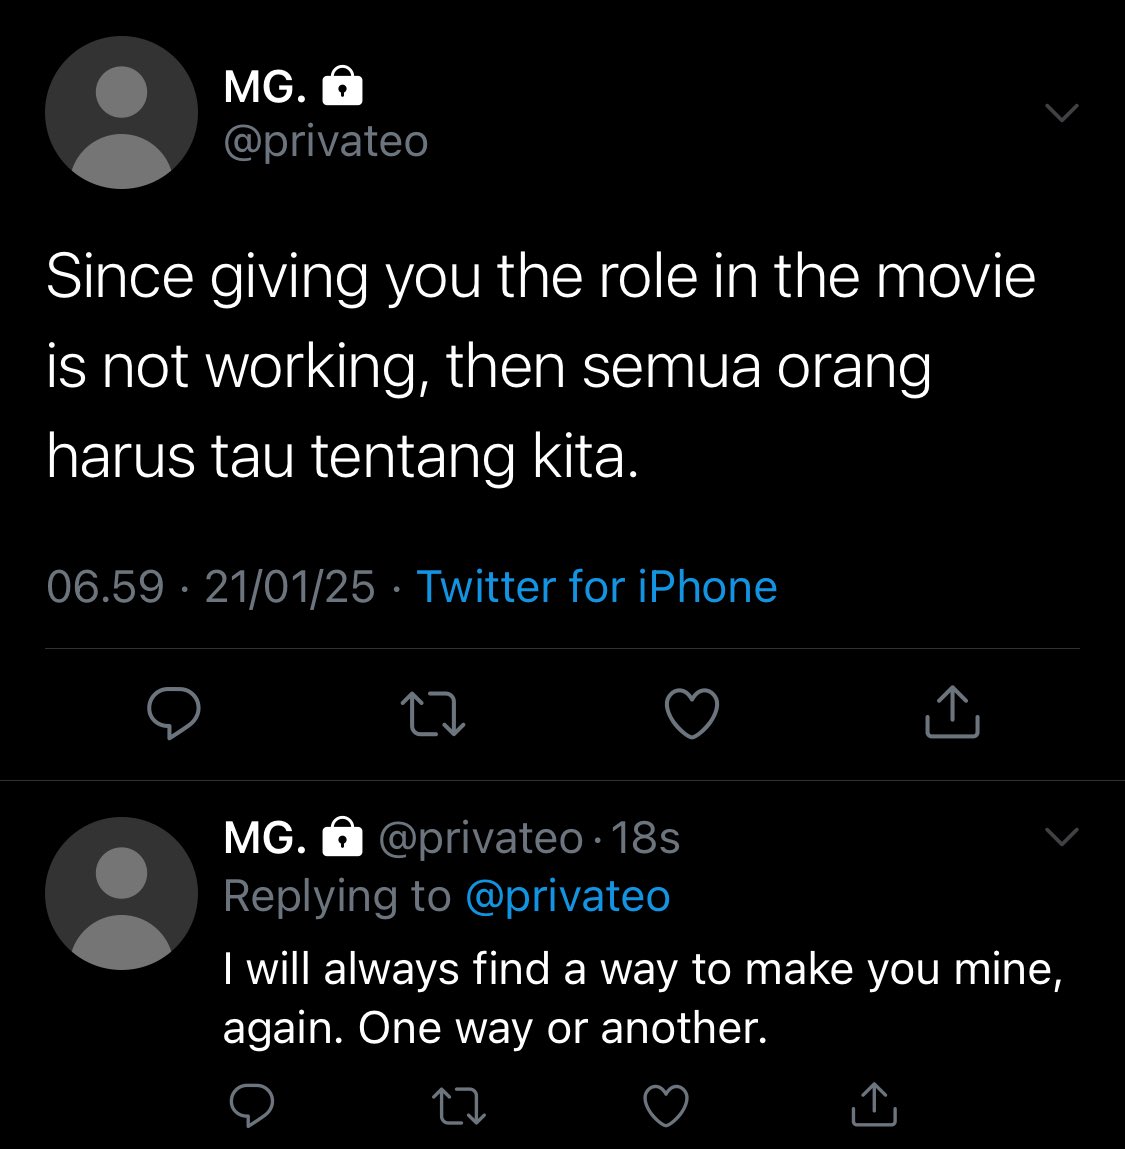The width and height of the screenshot is (1125, 1149).
Task: Like the reply tweet
Action: pyautogui.click(x=665, y=1105)
